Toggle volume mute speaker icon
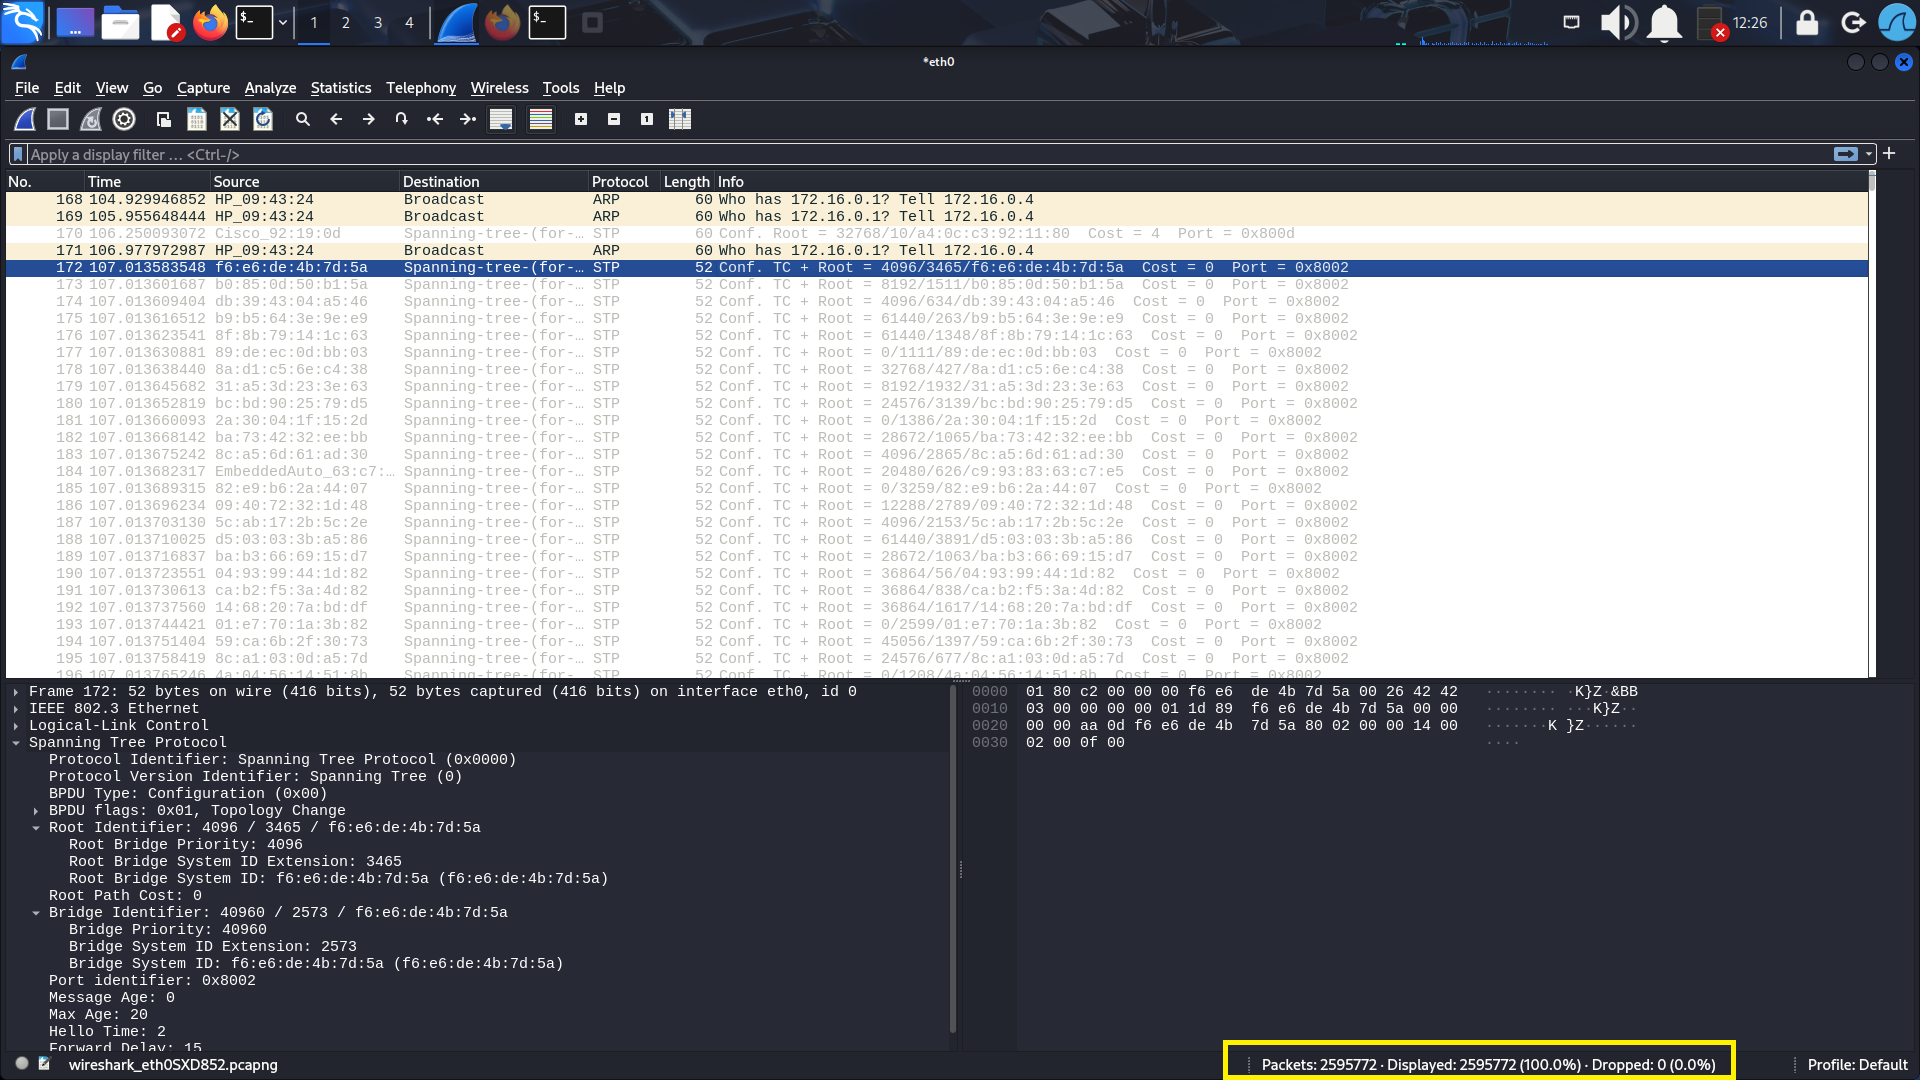This screenshot has width=1920, height=1080. click(1618, 22)
